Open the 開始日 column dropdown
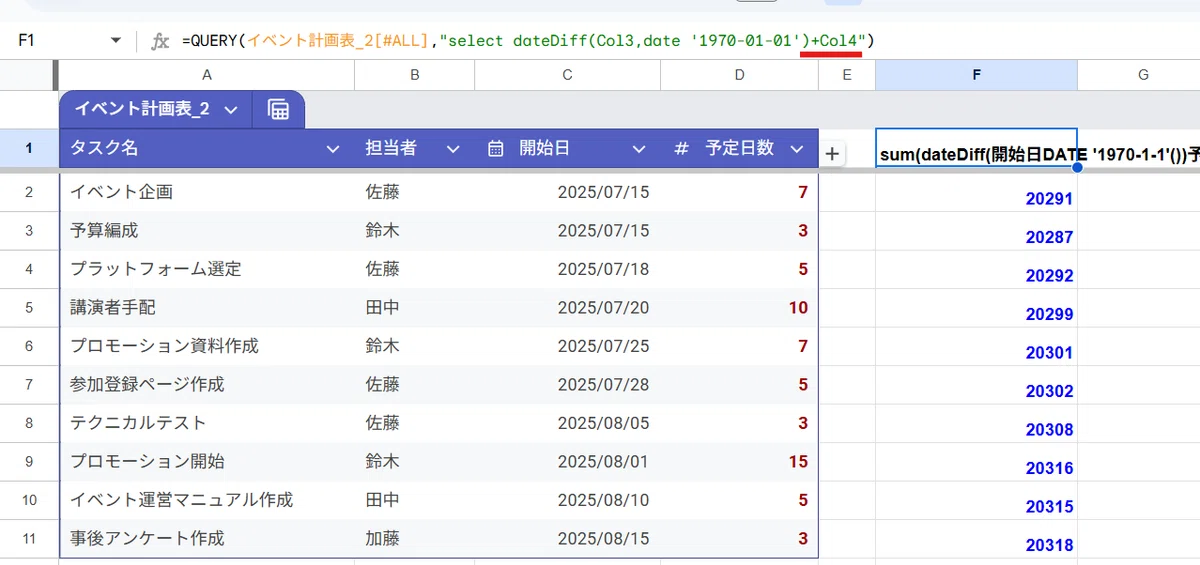 coord(639,149)
